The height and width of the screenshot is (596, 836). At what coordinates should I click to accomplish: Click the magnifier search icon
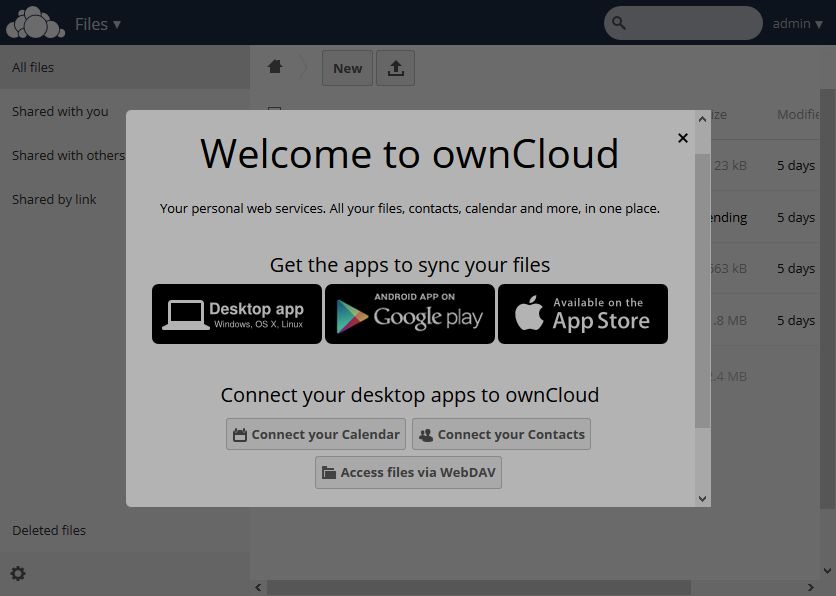(618, 23)
